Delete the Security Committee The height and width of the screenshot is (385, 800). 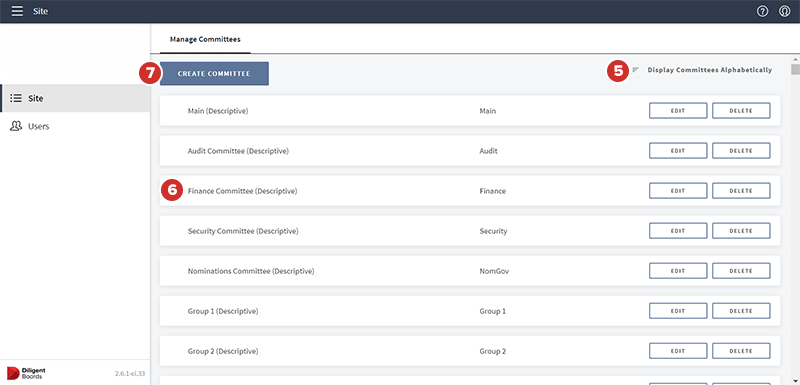tap(741, 231)
